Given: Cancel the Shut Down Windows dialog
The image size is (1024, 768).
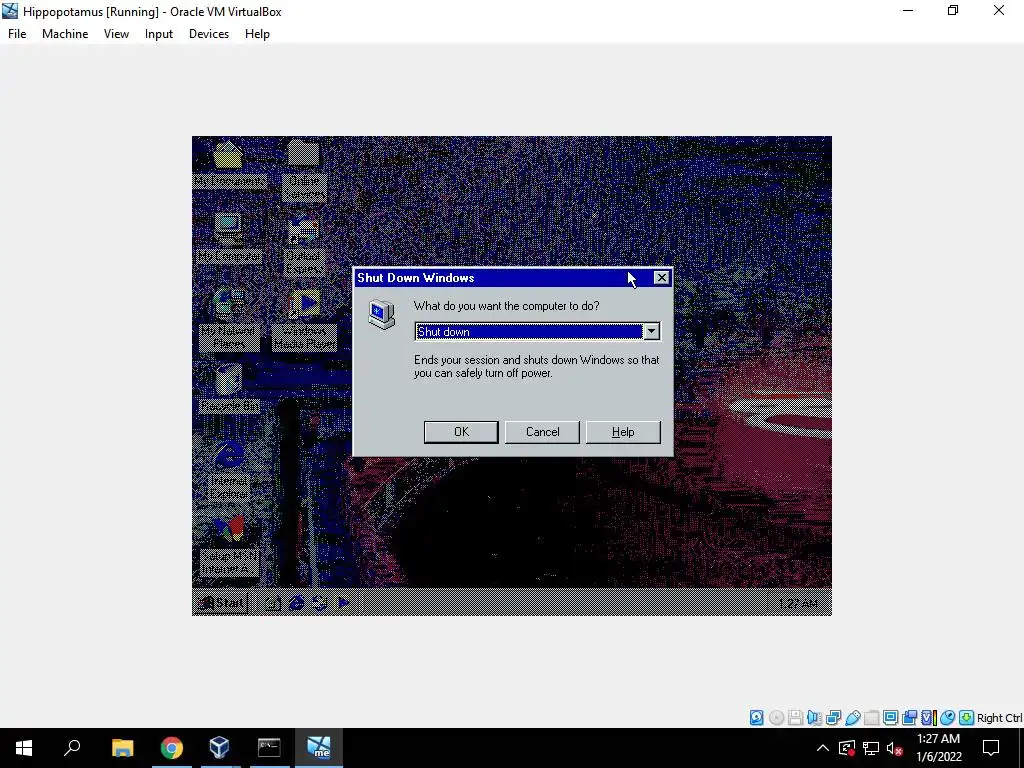Looking at the screenshot, I should [542, 432].
